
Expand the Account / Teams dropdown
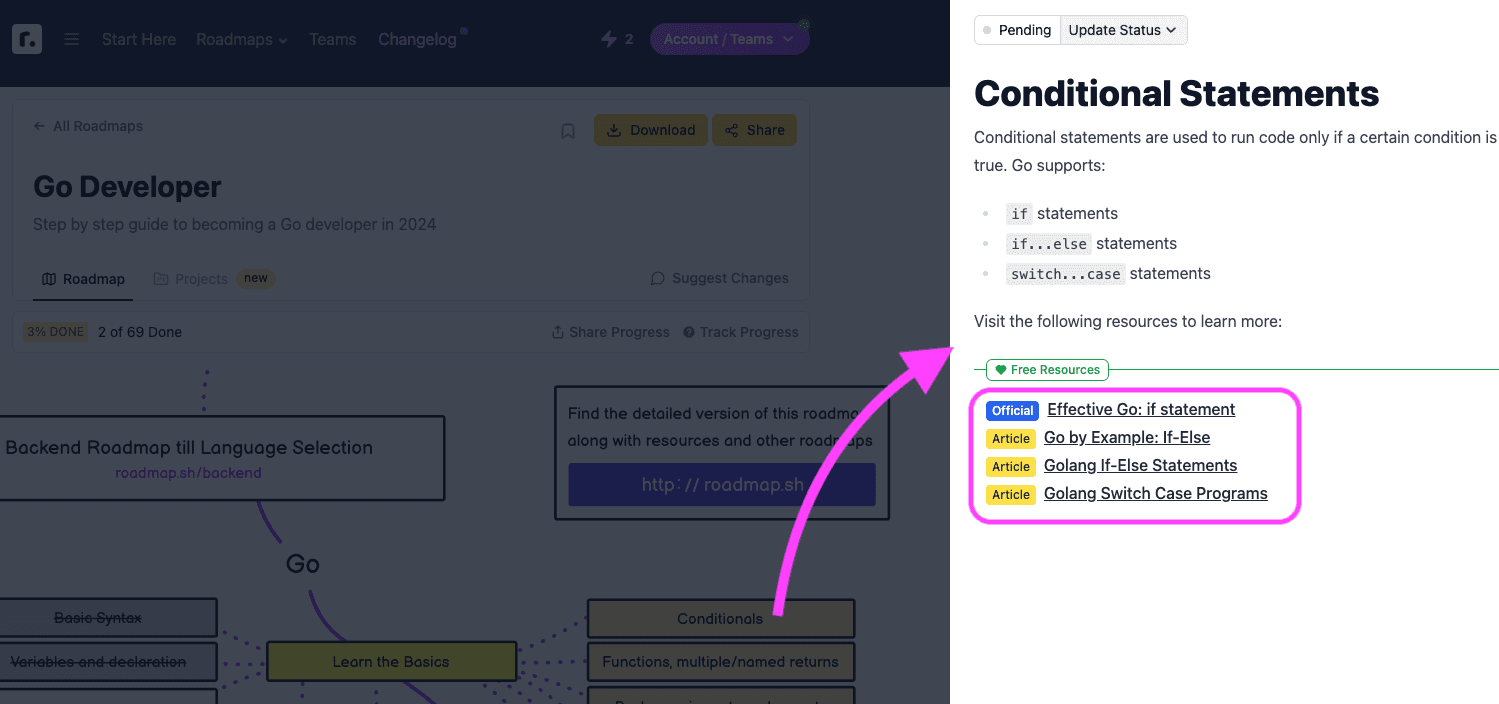pos(729,40)
